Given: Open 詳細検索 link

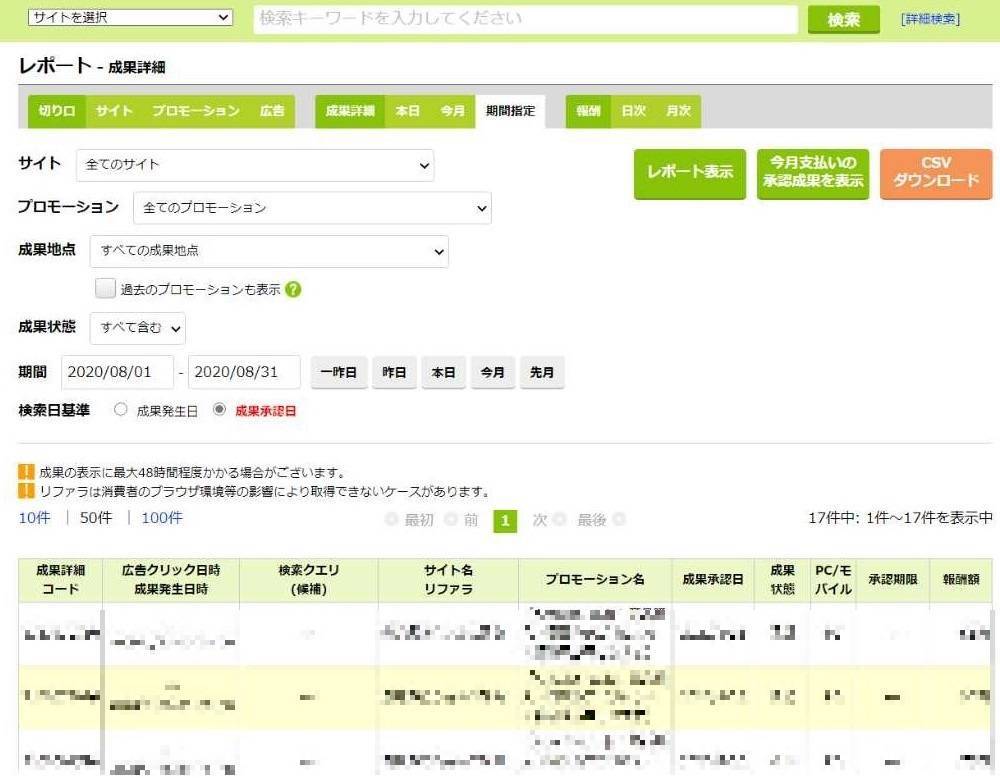Looking at the screenshot, I should [x=930, y=19].
